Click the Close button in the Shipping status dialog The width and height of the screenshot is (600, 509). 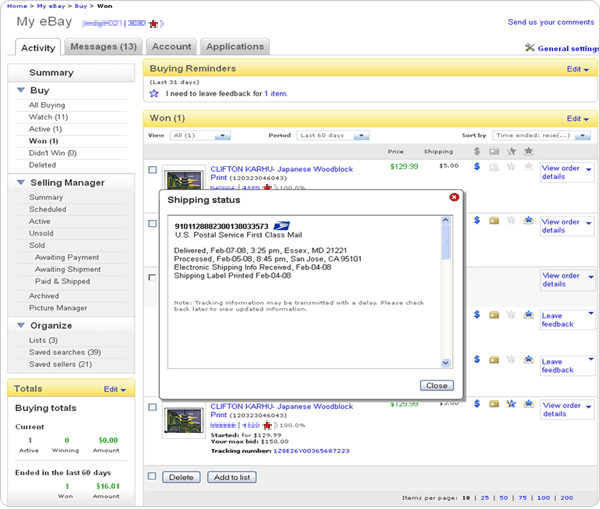point(437,385)
